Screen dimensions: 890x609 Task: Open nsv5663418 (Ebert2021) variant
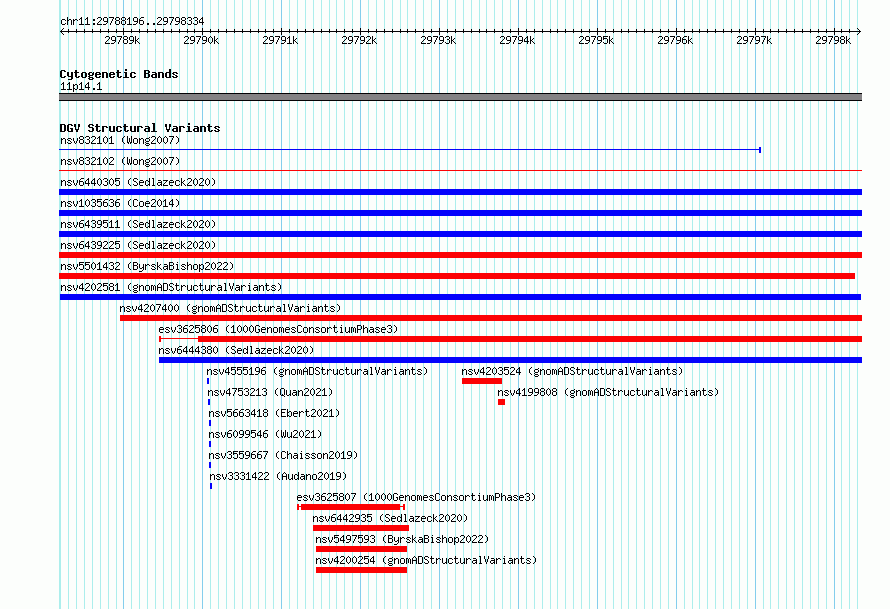pyautogui.click(x=274, y=413)
